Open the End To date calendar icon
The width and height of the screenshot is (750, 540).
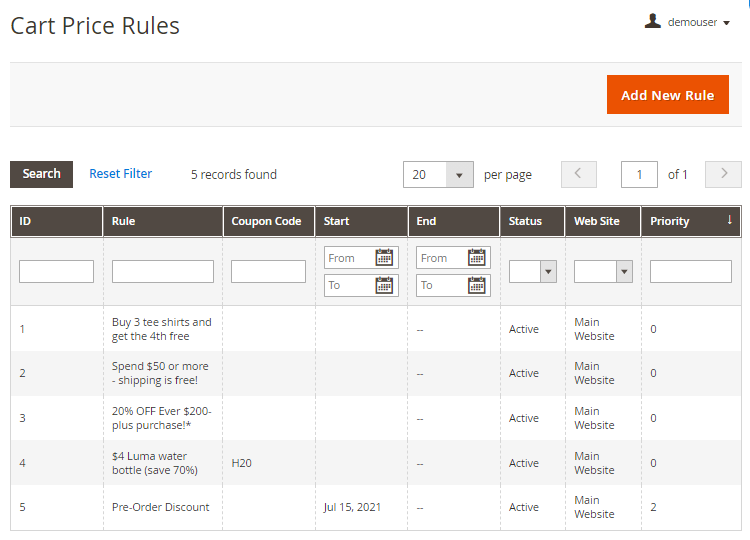477,285
